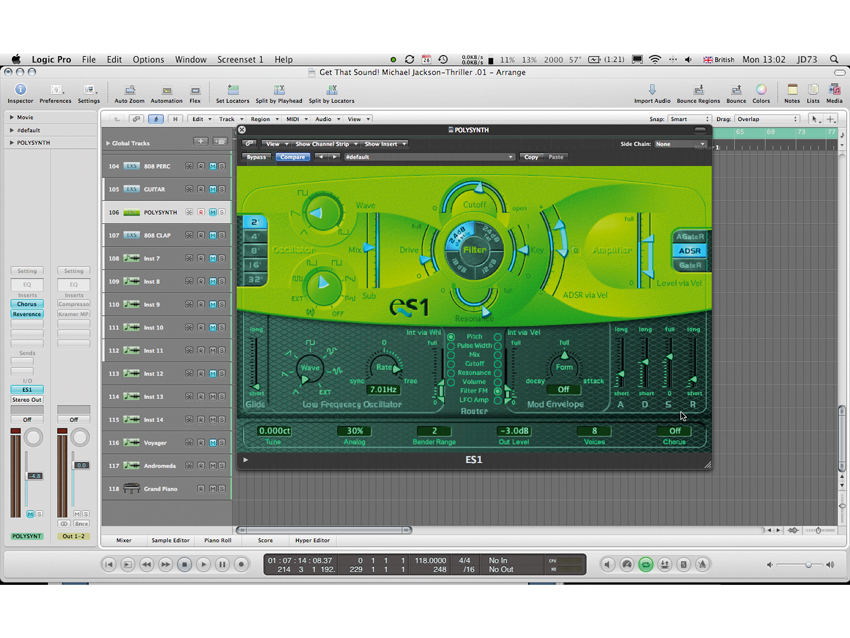Switch to the Mixer tab
The height and width of the screenshot is (638, 850).
[x=124, y=540]
